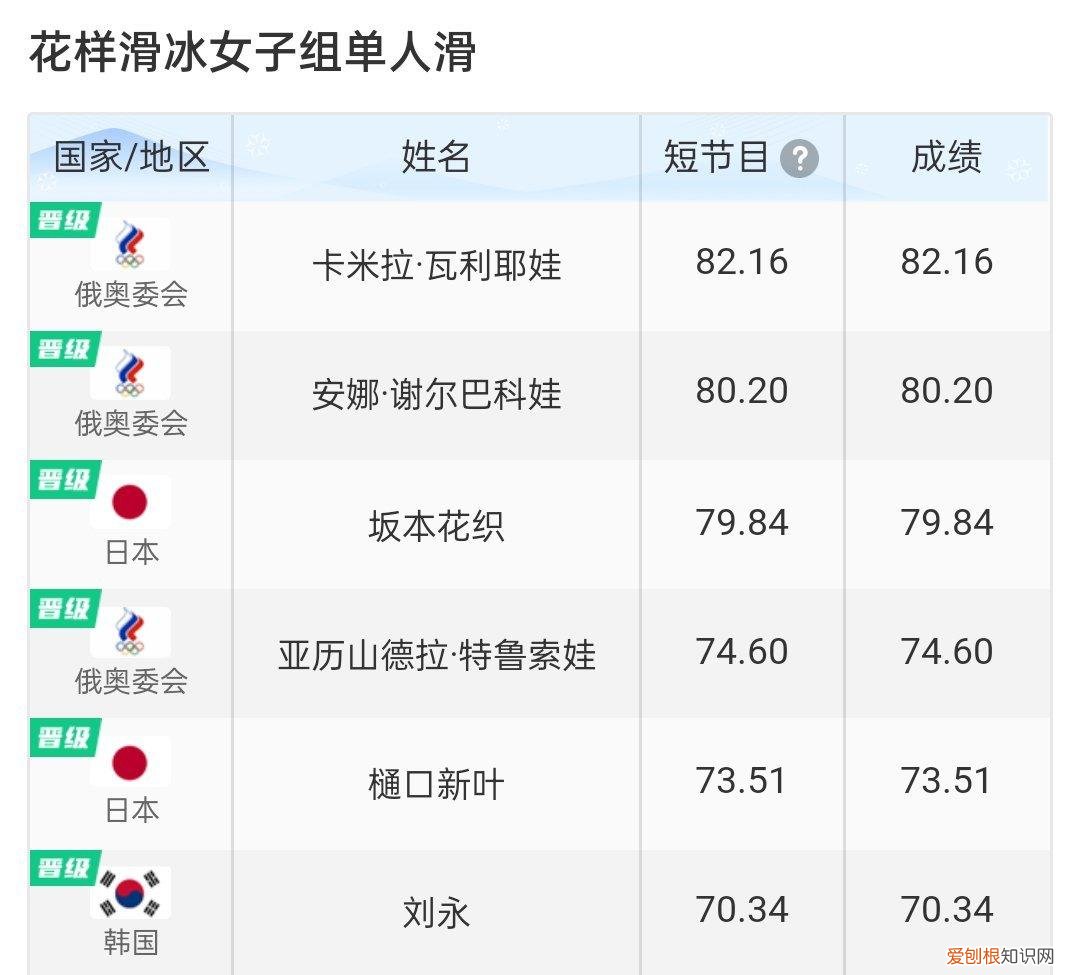Open the 短节目 help question mark icon
Viewport: 1080px width, 975px height.
[x=801, y=157]
